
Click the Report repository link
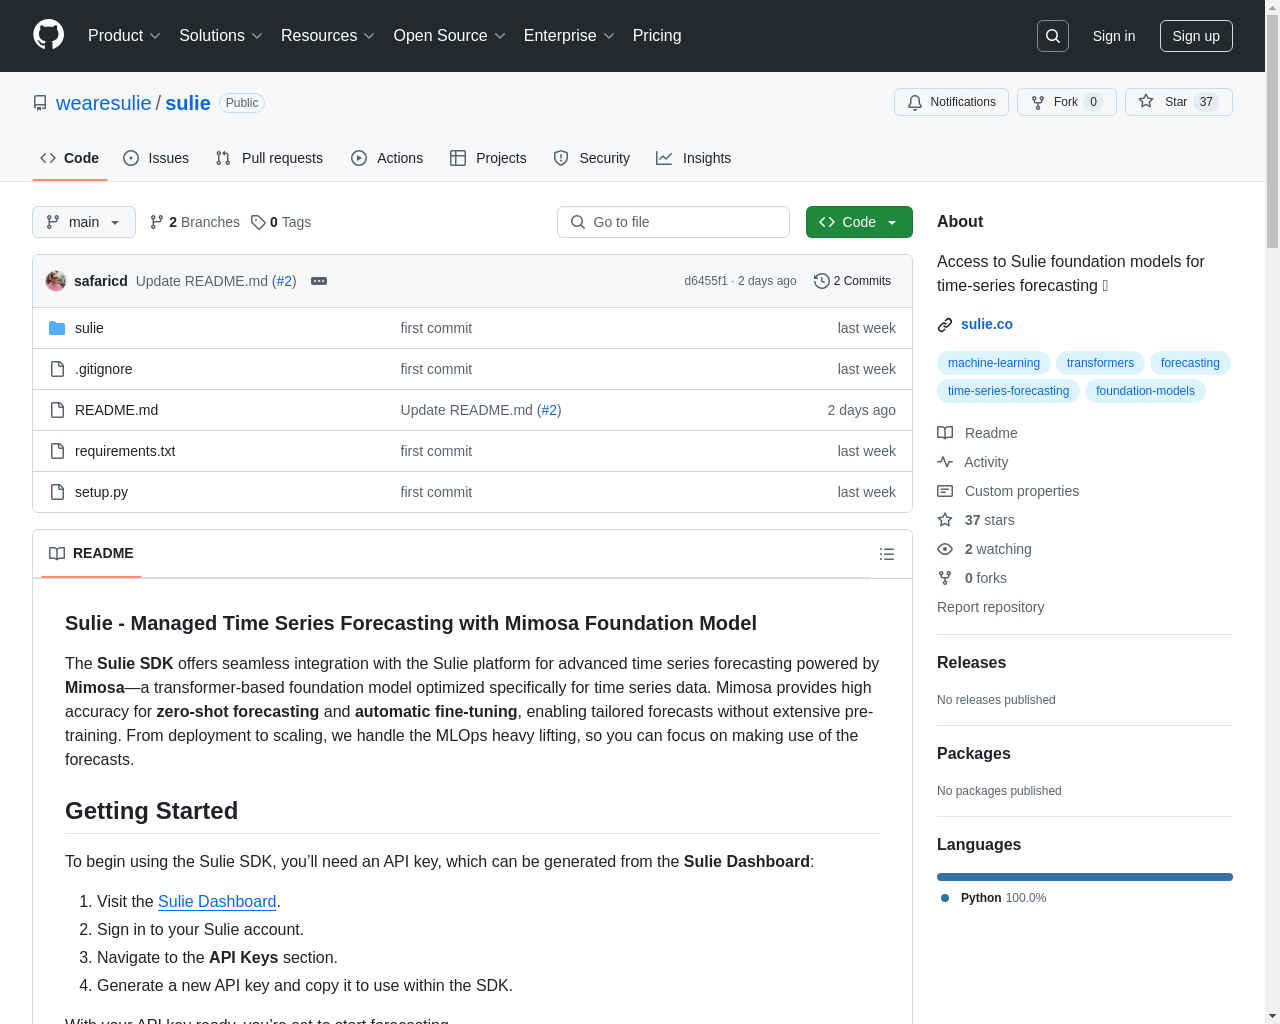click(990, 607)
